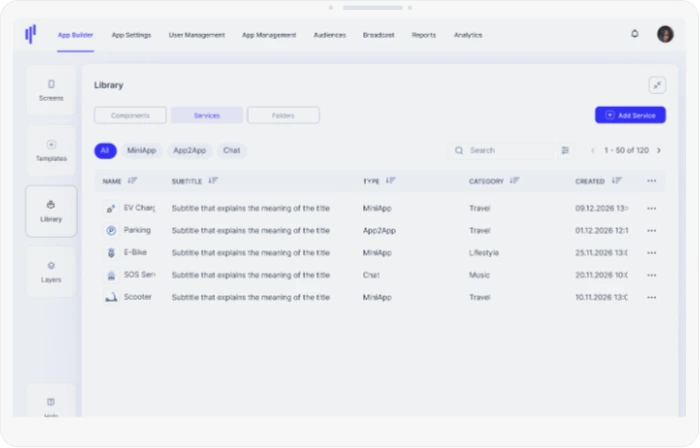
Task: Open the filter settings icon beside Search
Action: tap(565, 150)
